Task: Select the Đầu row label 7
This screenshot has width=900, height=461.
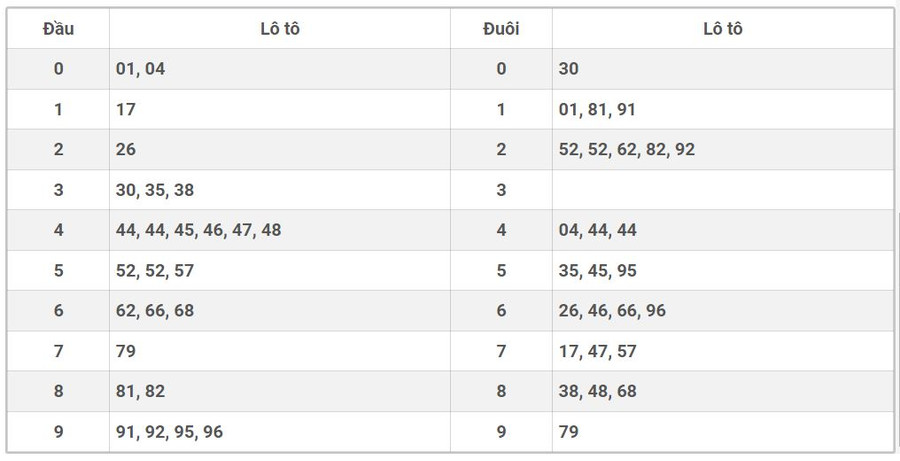Action: point(58,351)
